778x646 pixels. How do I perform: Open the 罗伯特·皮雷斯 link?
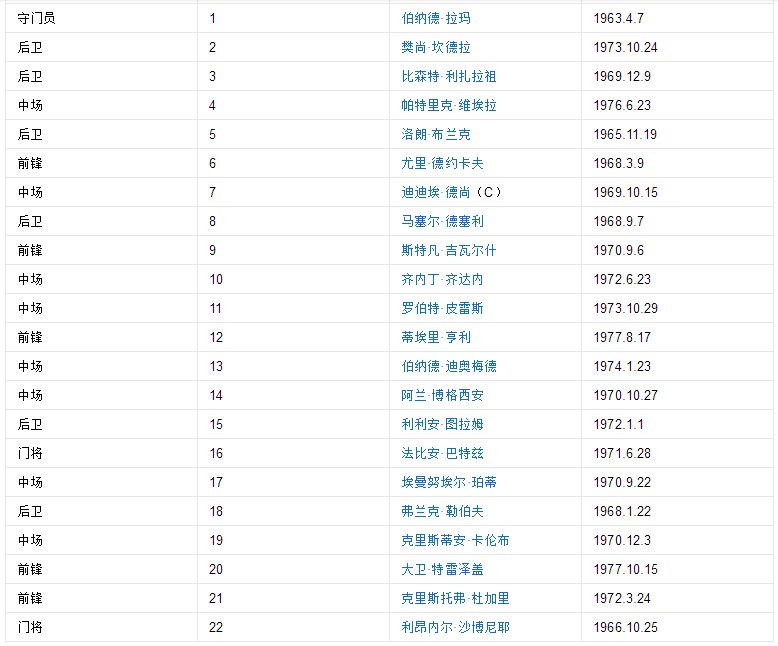(x=442, y=308)
